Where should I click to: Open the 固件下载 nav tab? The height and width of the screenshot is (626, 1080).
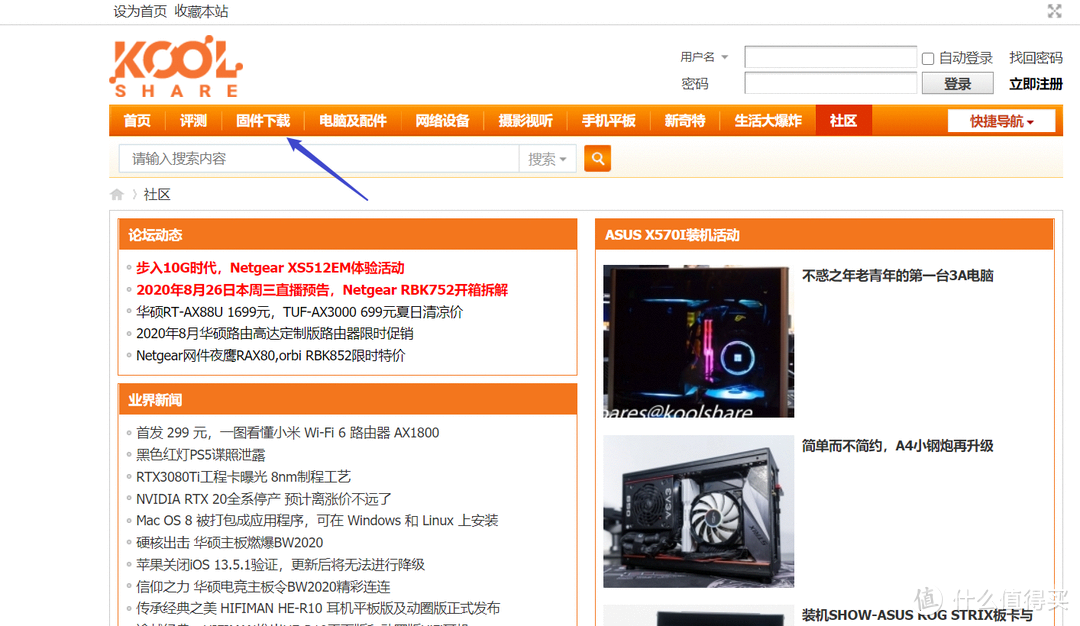pyautogui.click(x=263, y=121)
